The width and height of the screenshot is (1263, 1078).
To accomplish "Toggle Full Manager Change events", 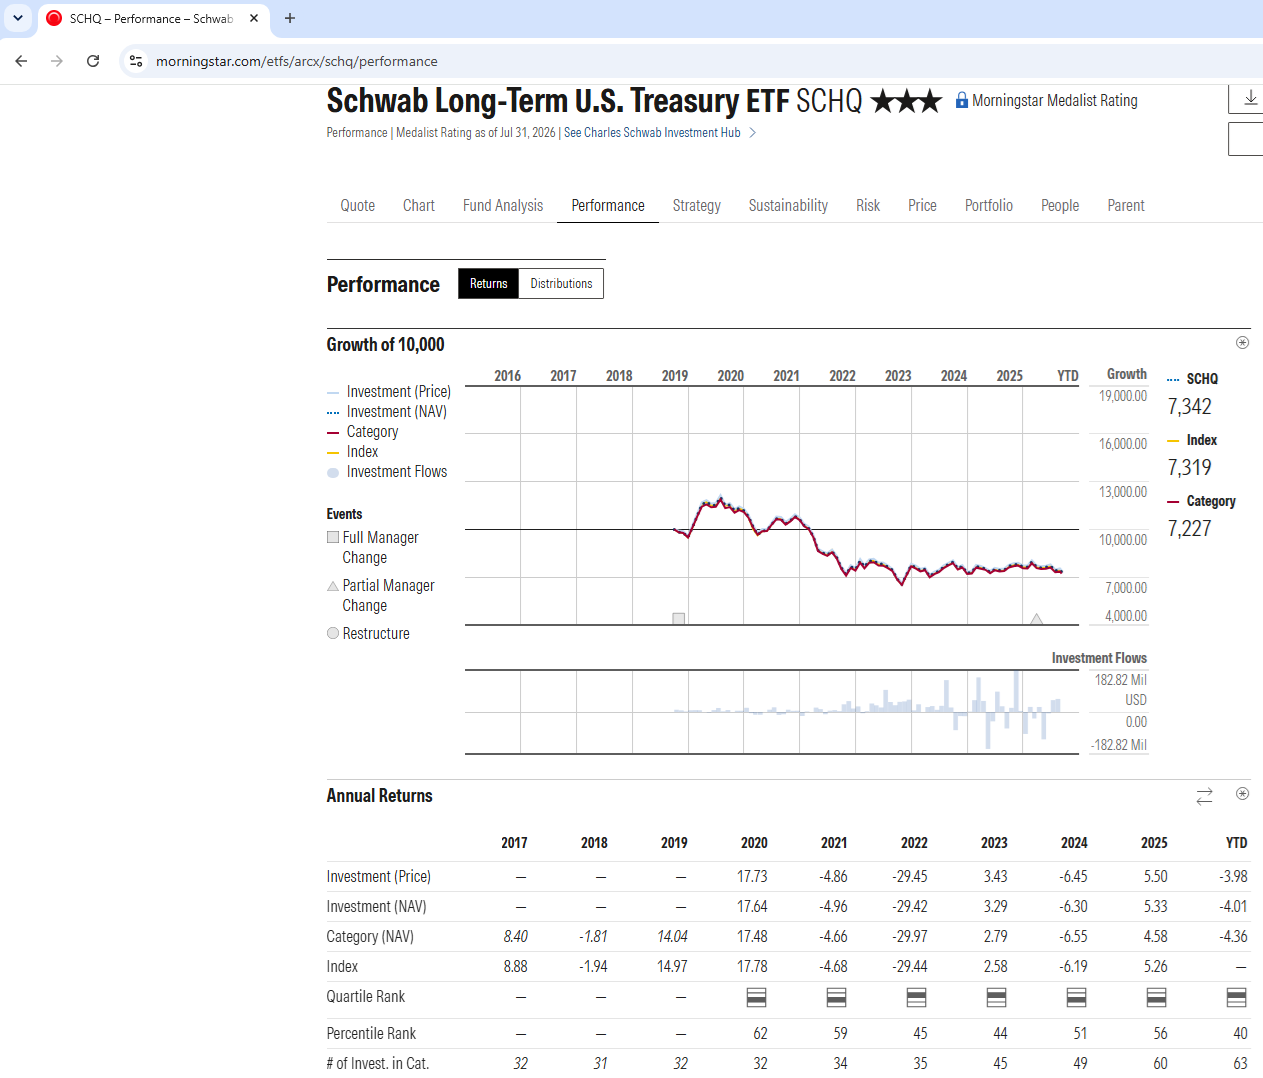I will pos(373,547).
